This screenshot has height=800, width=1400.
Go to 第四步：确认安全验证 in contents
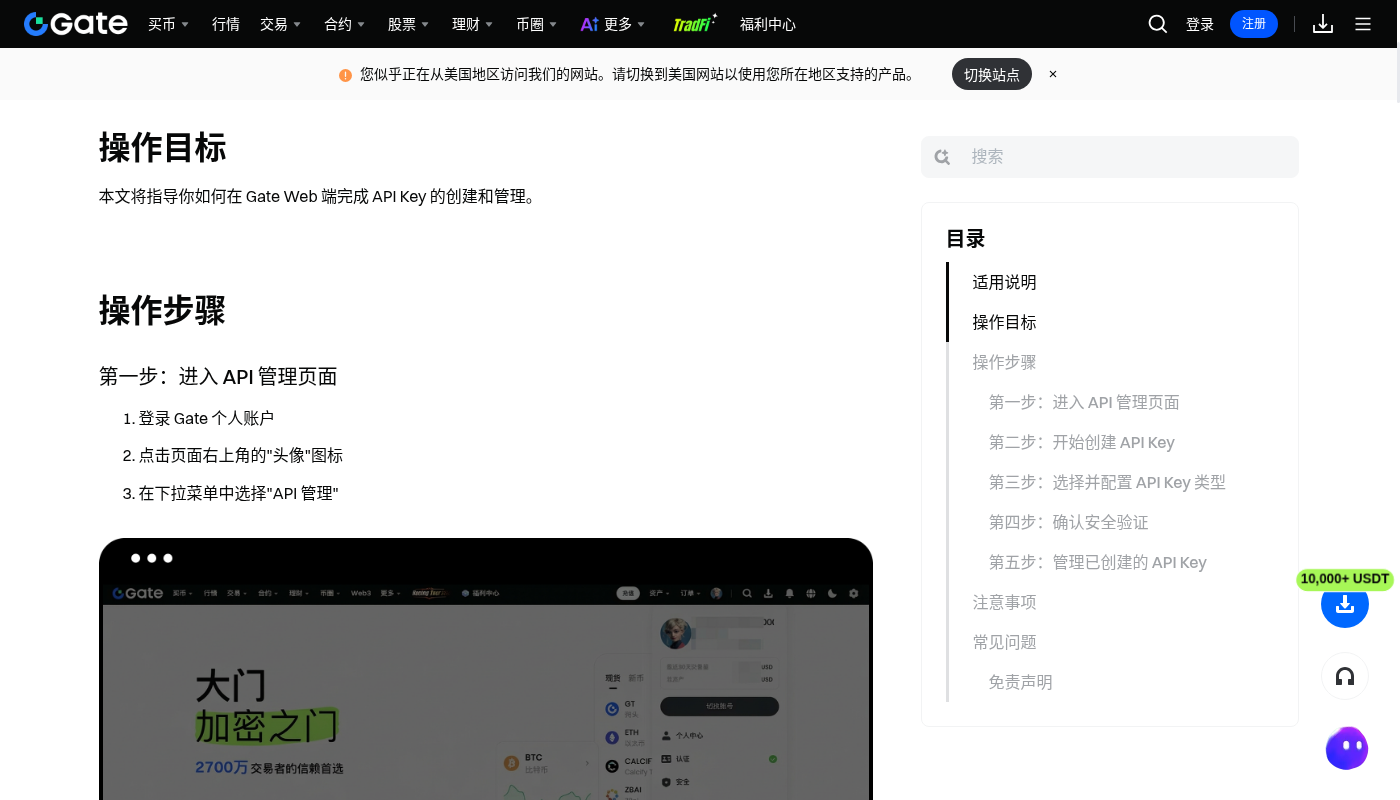click(1069, 522)
